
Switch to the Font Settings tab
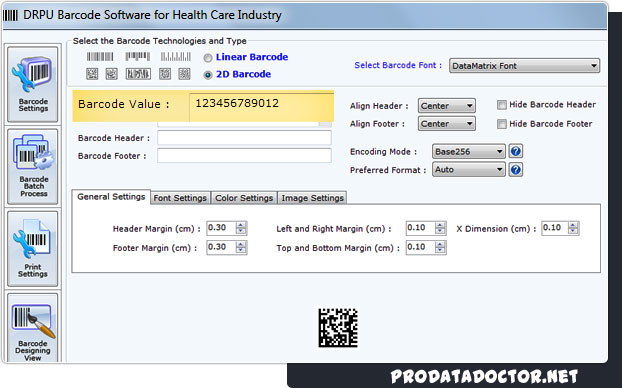coord(180,198)
